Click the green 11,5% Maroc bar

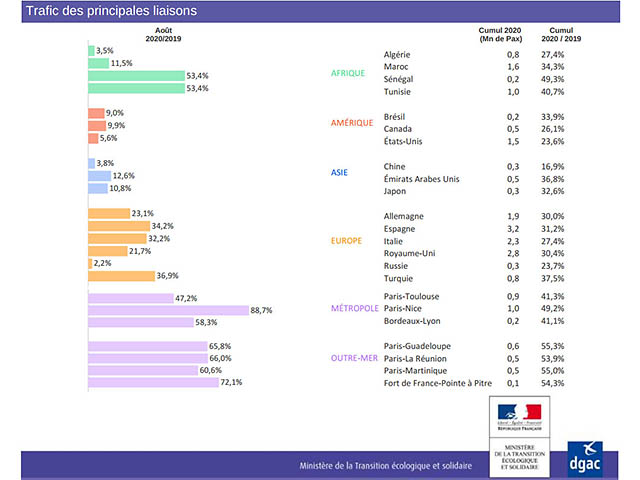(x=98, y=63)
